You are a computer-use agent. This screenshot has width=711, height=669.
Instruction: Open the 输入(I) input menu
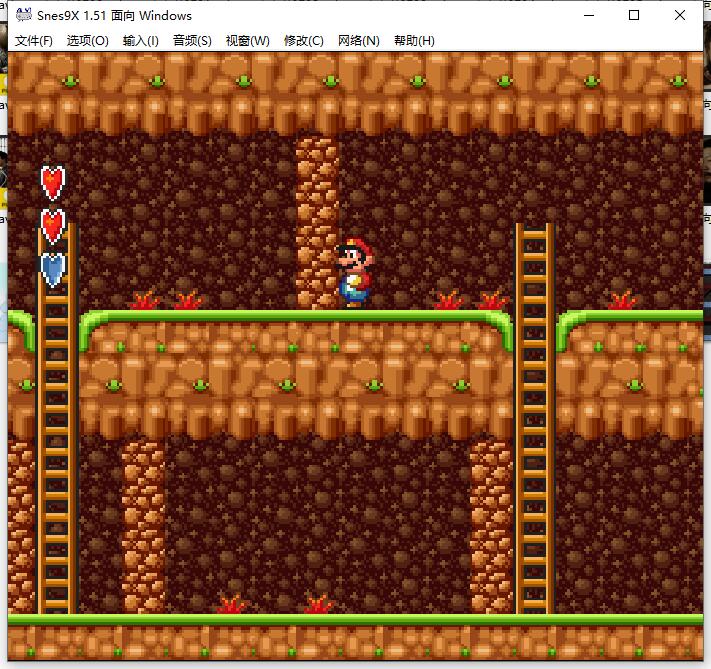141,41
